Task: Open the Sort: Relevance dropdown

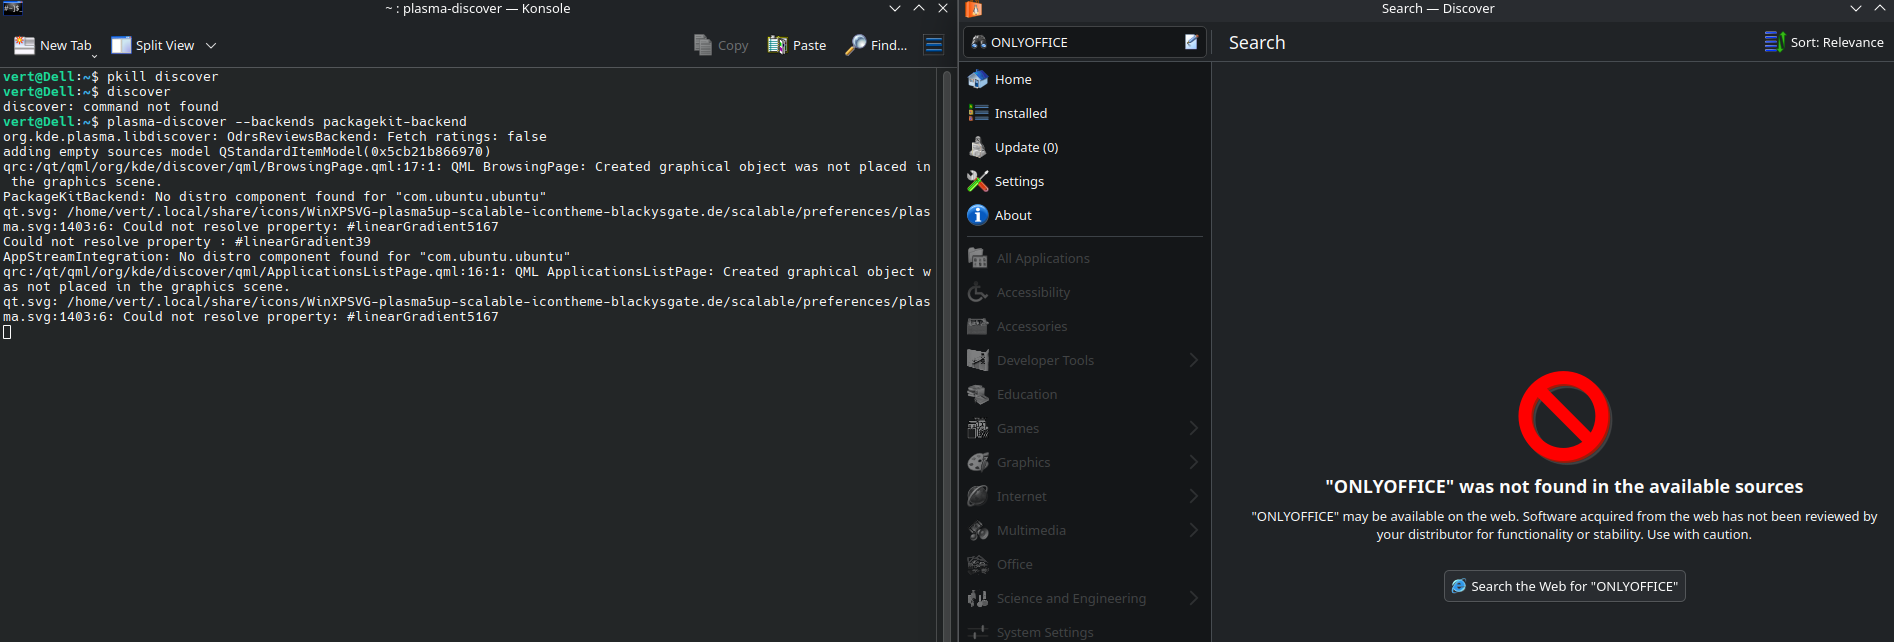Action: 1824,42
